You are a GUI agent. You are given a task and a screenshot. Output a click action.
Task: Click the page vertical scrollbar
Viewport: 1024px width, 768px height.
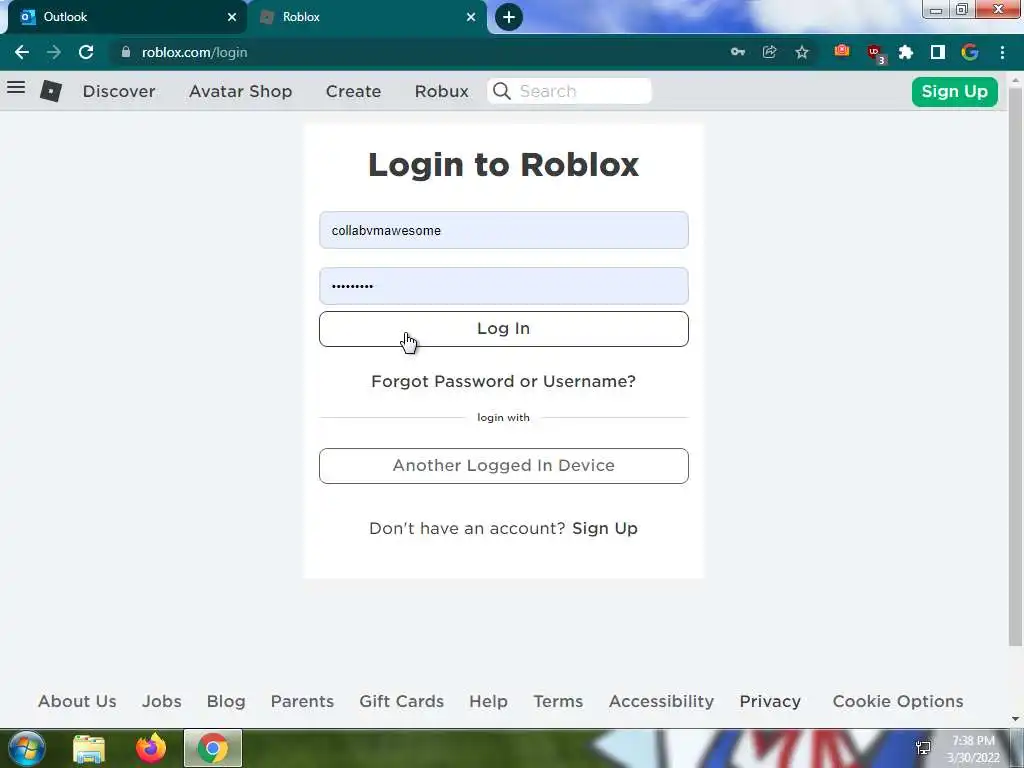tap(1015, 366)
